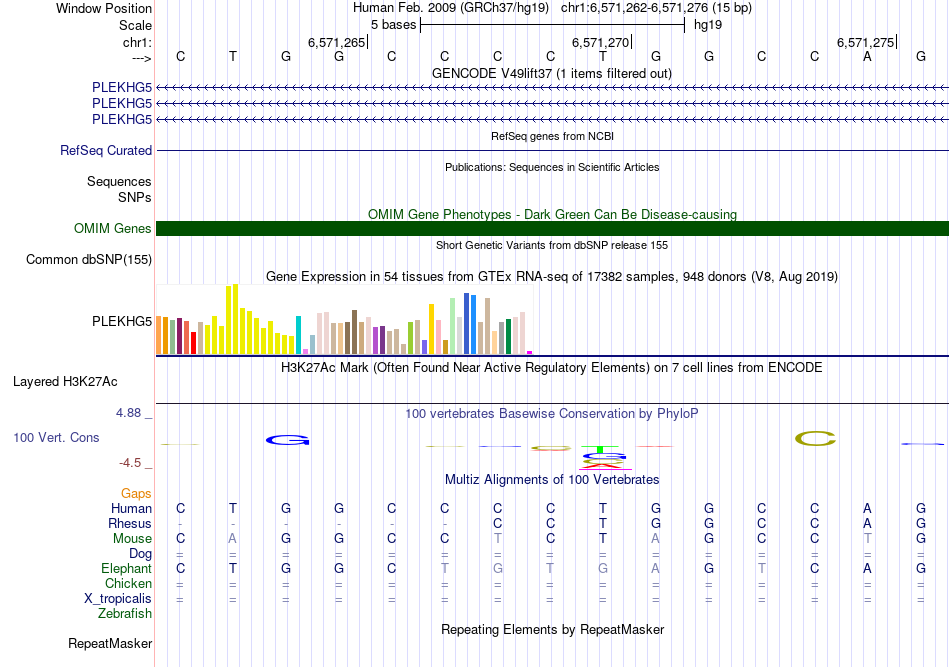The image size is (950, 667).
Task: Click Publications: Sequences in Scientific Articles title
Action: click(x=552, y=167)
